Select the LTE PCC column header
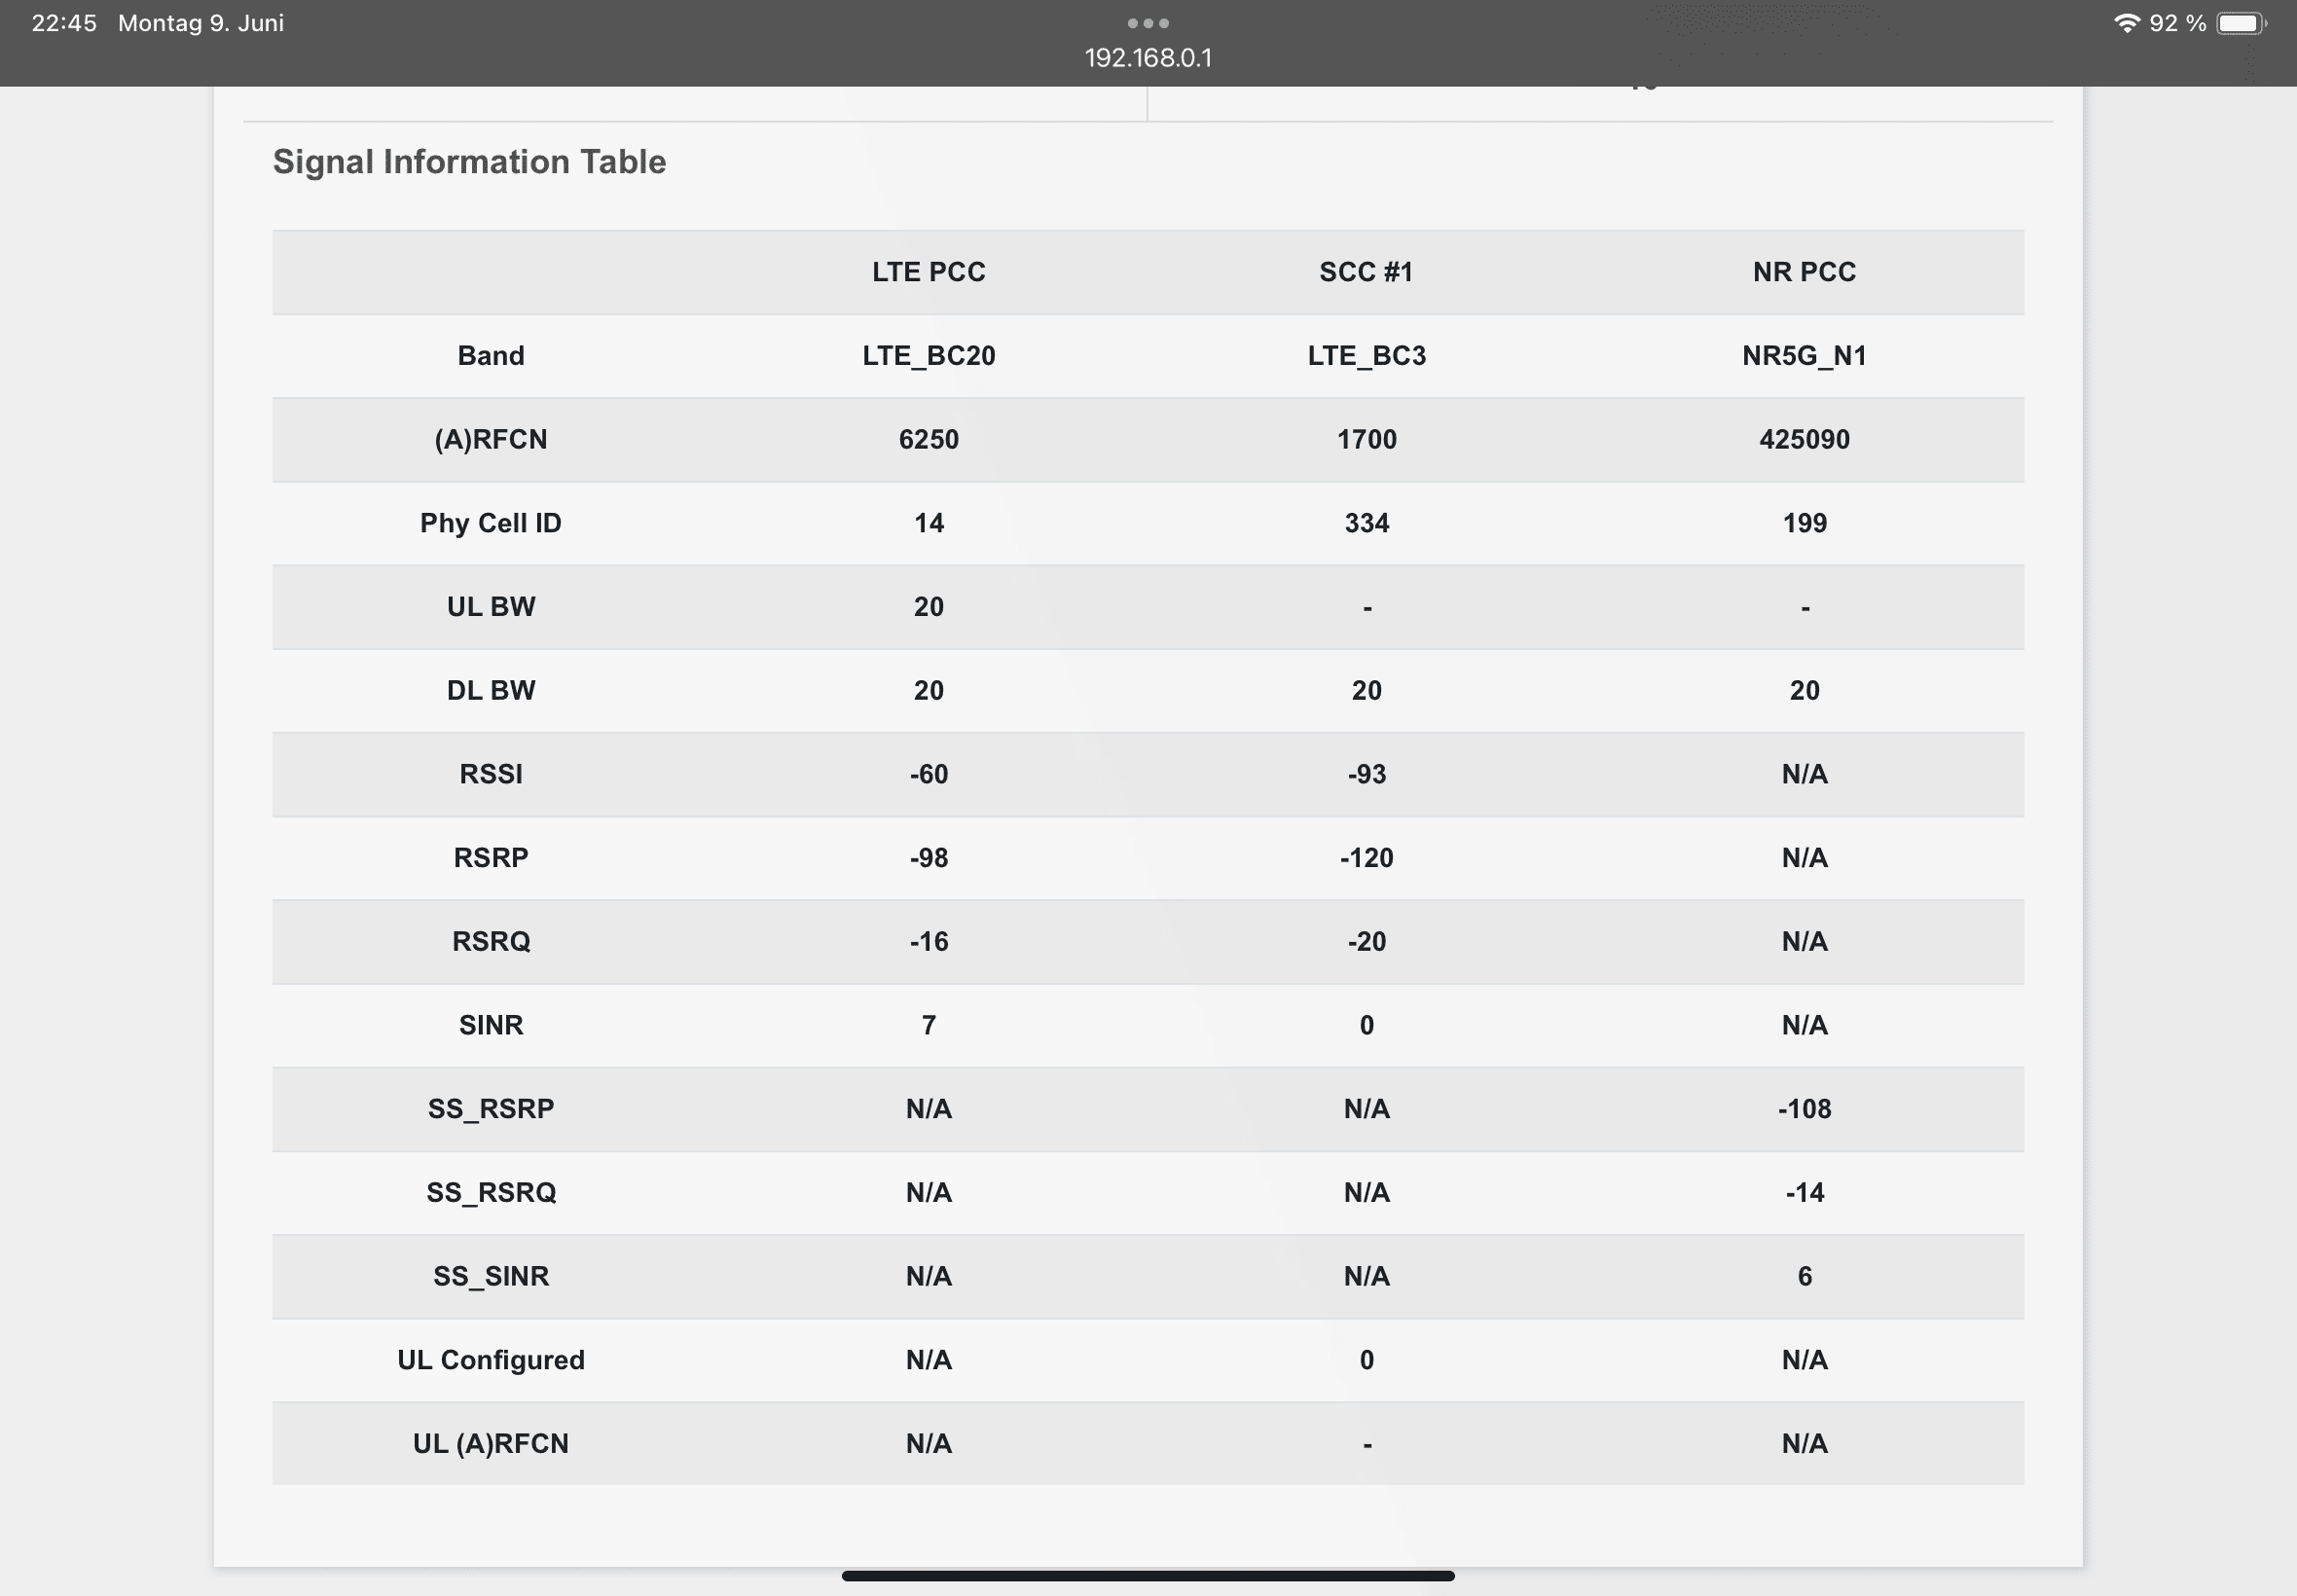Screen dimensions: 2297x1596 (928, 272)
